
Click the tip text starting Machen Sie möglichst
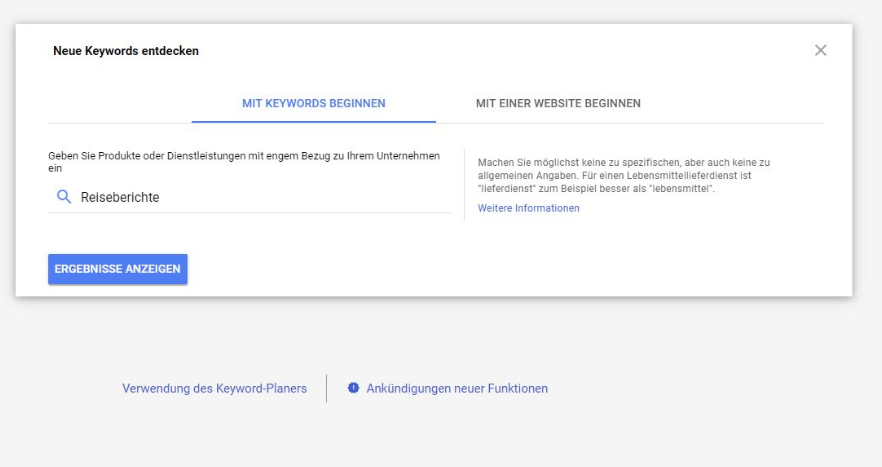coord(624,176)
